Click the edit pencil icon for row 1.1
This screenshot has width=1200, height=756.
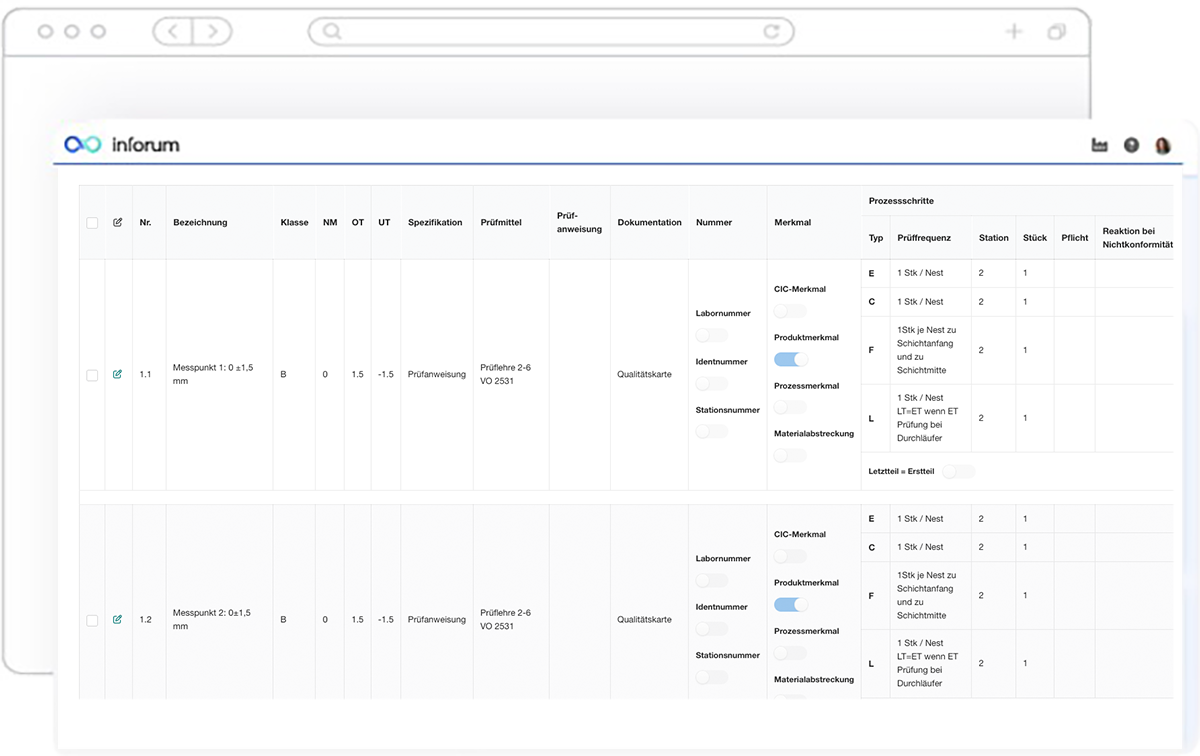coord(118,374)
